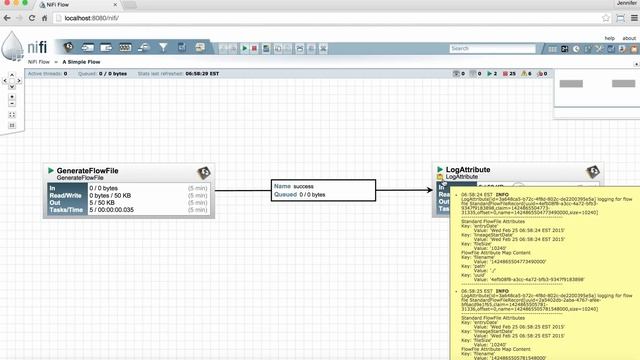
Task: Zoom in on the canvas
Action: coord(12,97)
